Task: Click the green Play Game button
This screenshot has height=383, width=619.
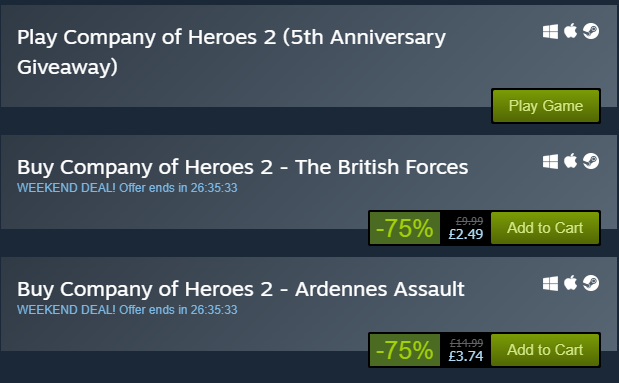Action: pos(546,106)
